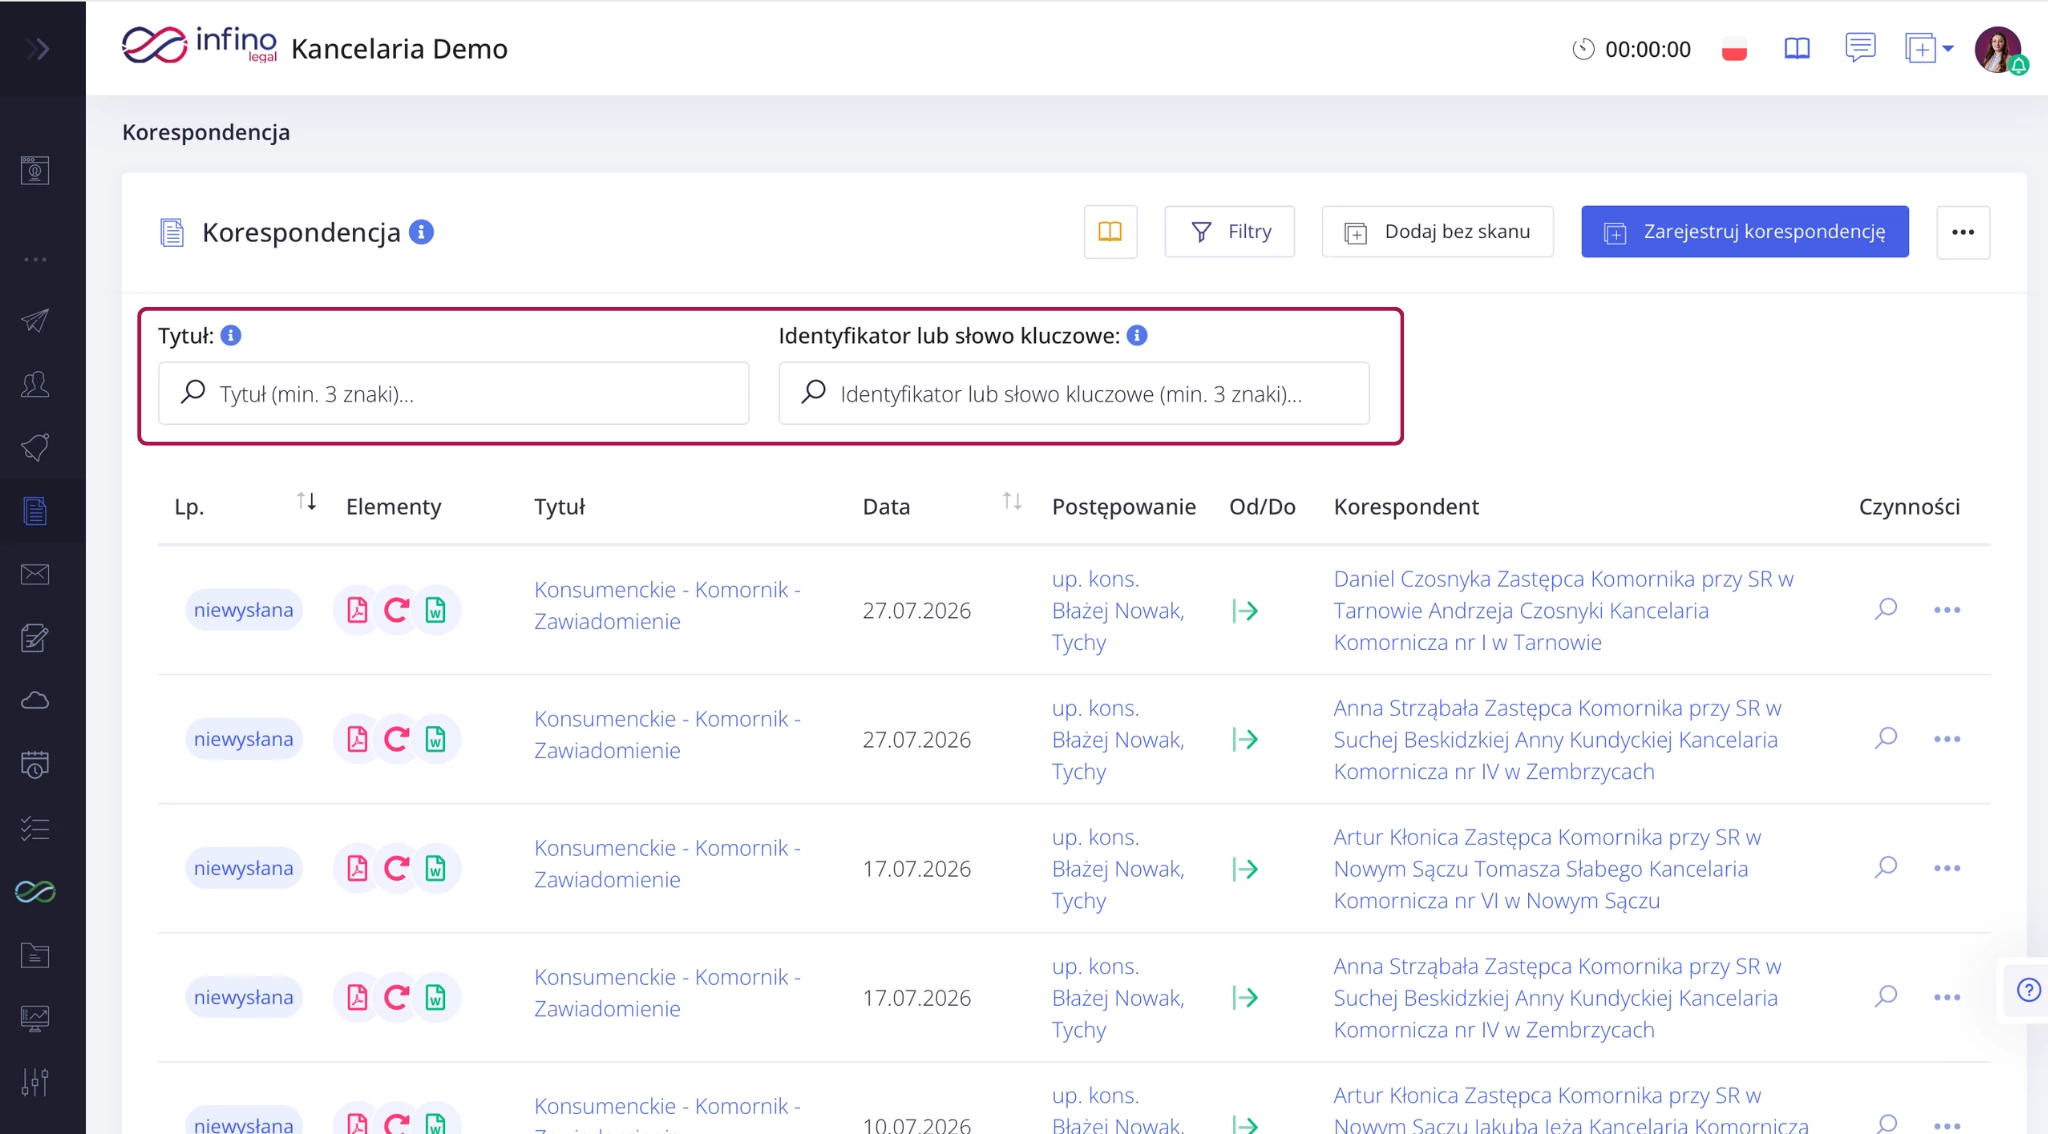Open the correspondence document sidebar icon
2048x1134 pixels.
(x=35, y=511)
